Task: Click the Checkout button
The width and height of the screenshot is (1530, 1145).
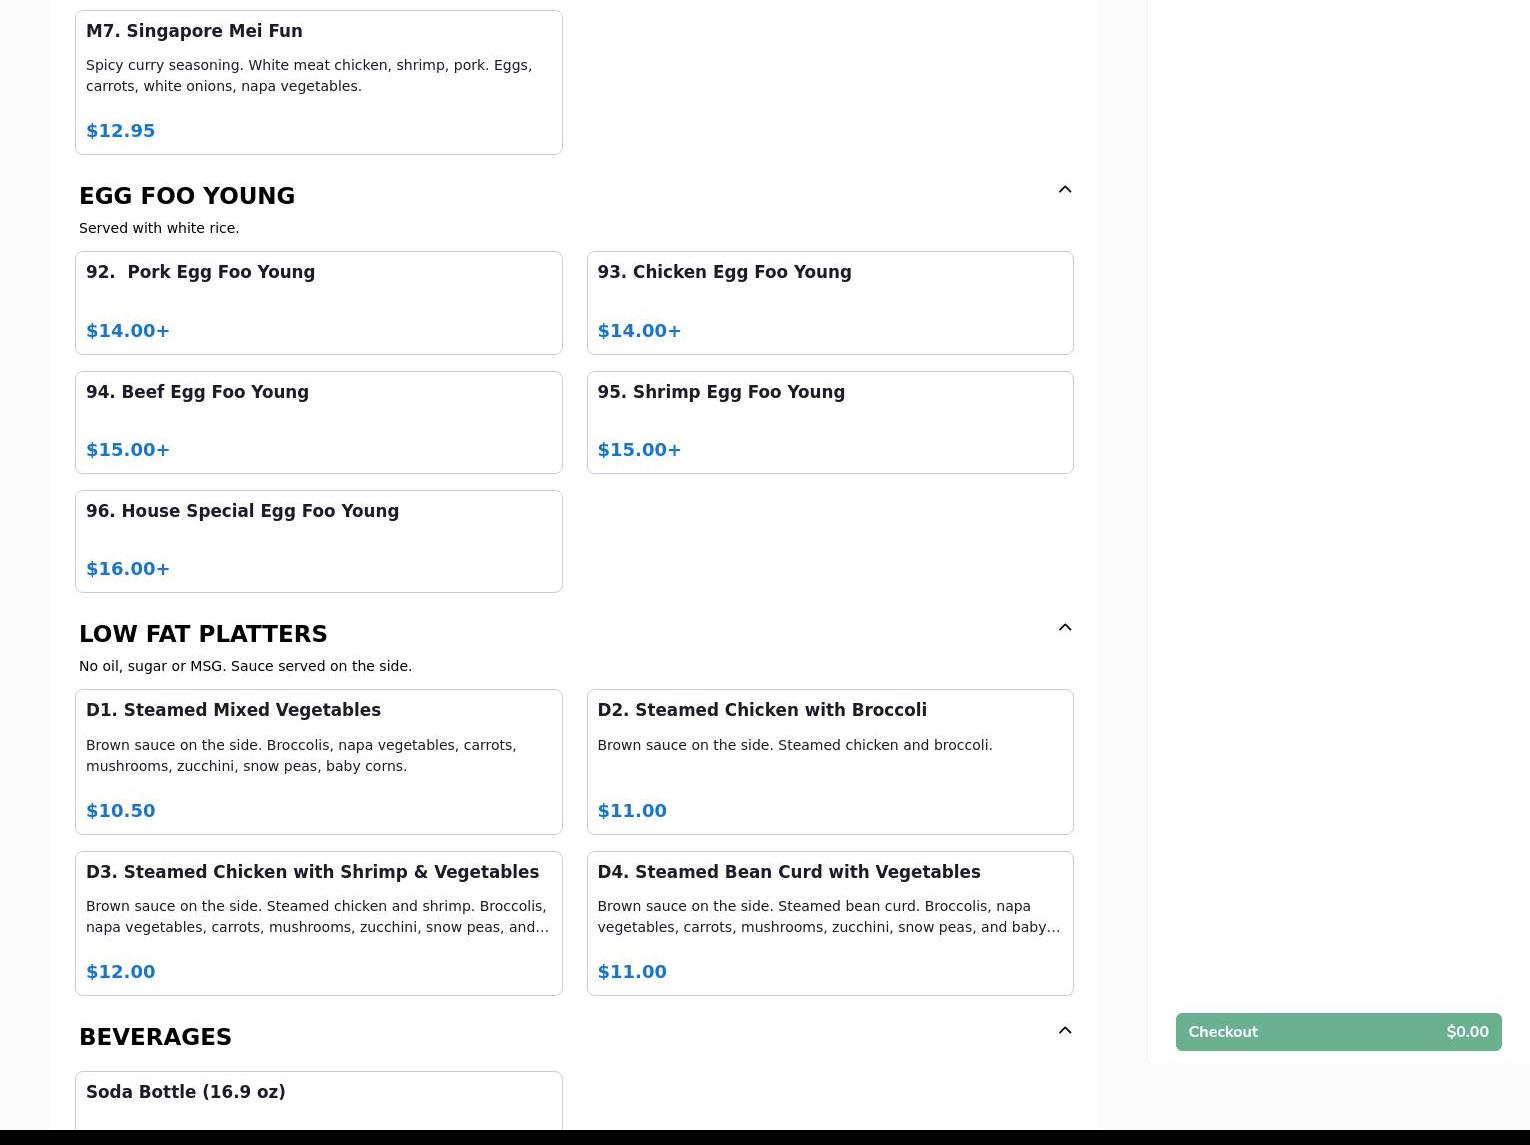Action: (x=1337, y=1032)
